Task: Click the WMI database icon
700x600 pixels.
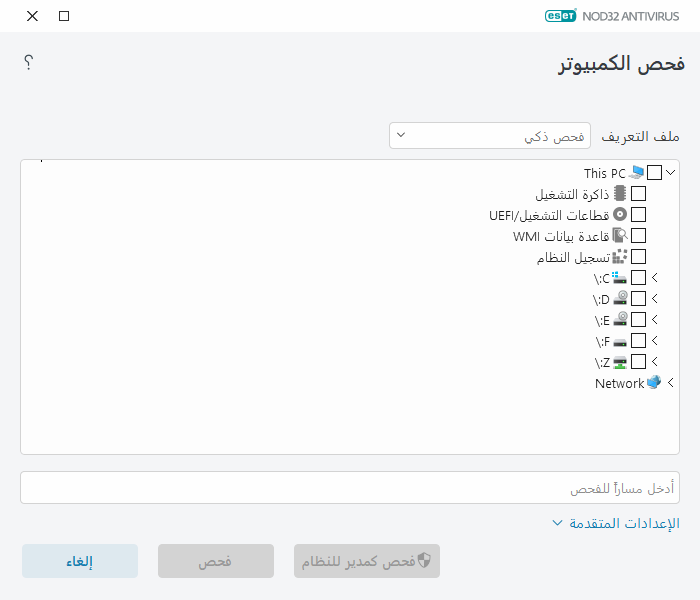Action: point(620,235)
